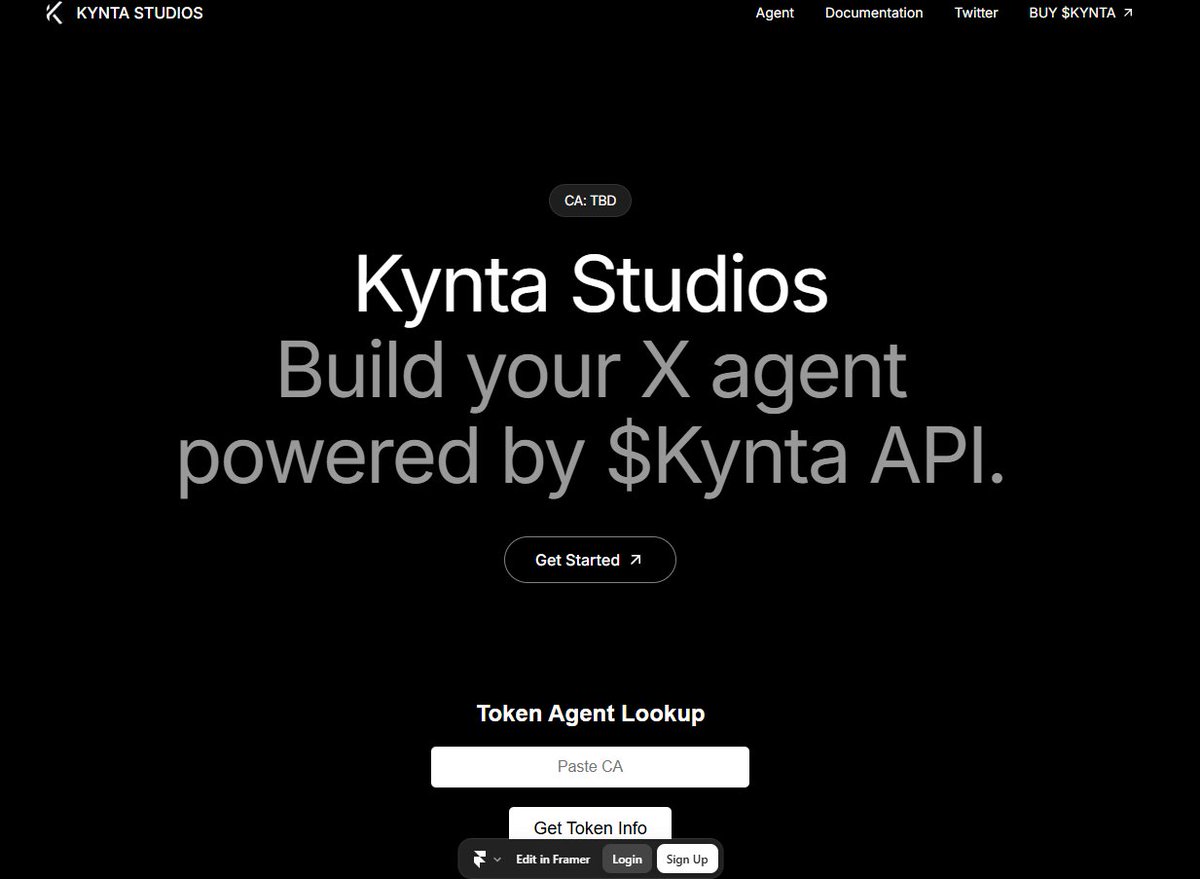This screenshot has width=1200, height=879.
Task: Click Edit in Framer
Action: click(552, 858)
